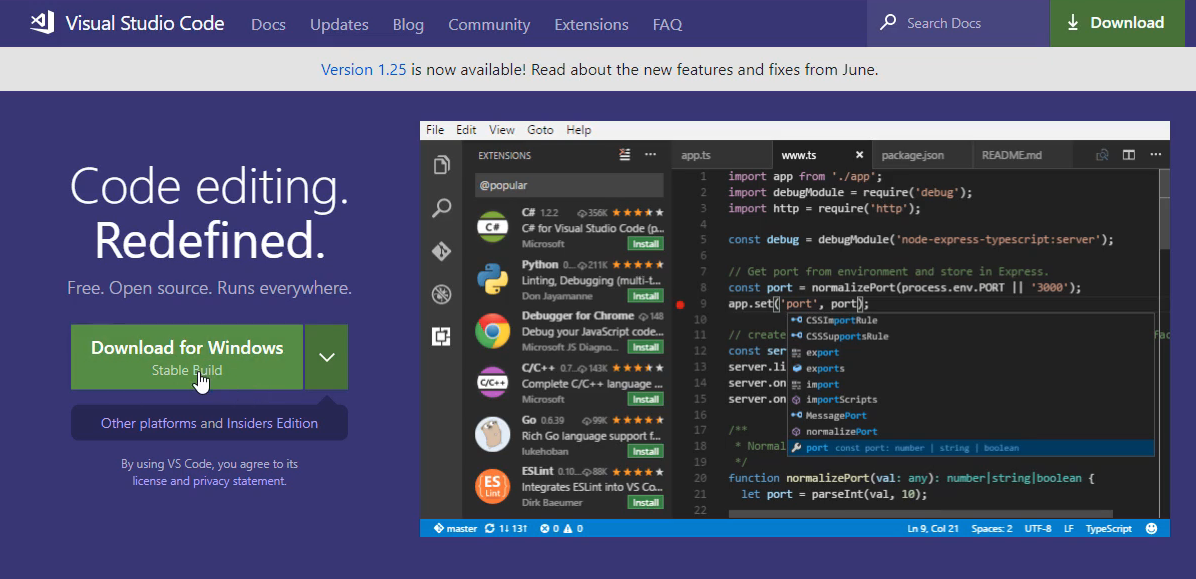
Task: Toggle the red breakpoint on line 9
Action: pyautogui.click(x=680, y=305)
